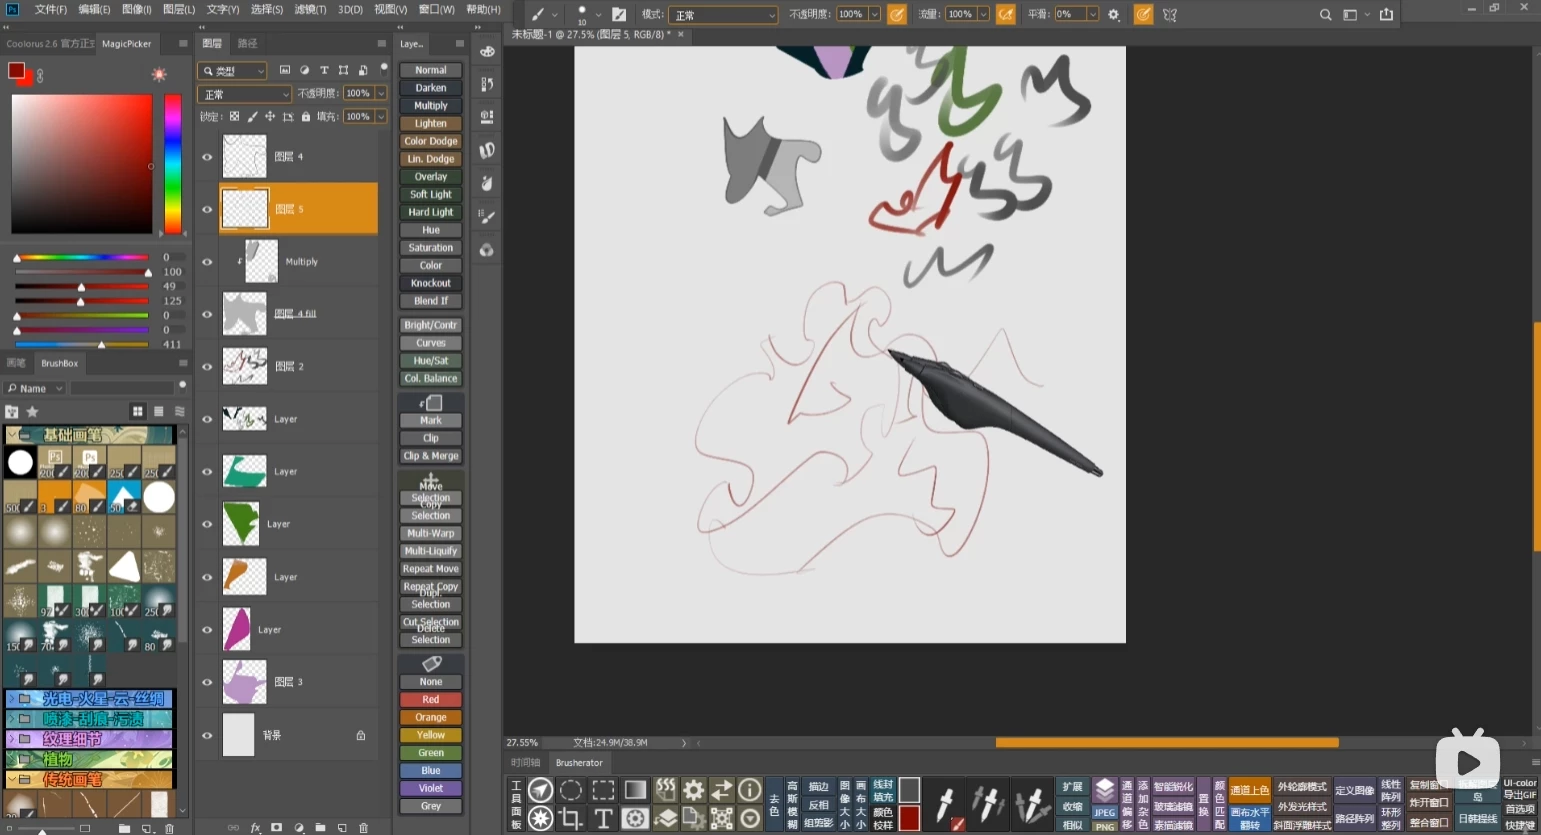Switch BrushBox to grid view
1541x835 pixels.
[x=137, y=411]
